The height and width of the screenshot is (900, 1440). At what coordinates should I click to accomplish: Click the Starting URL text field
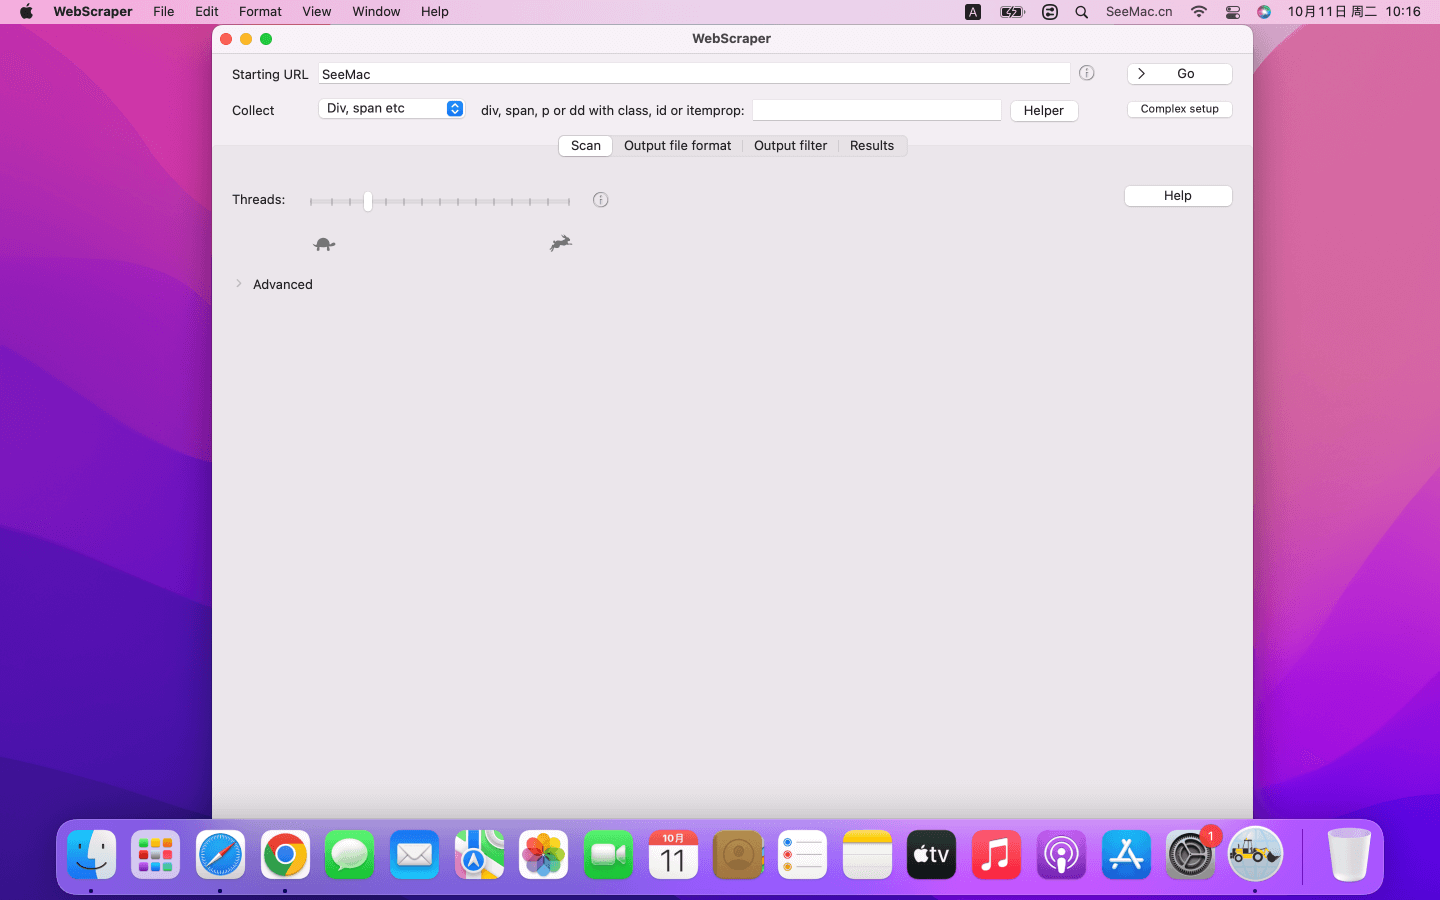694,74
